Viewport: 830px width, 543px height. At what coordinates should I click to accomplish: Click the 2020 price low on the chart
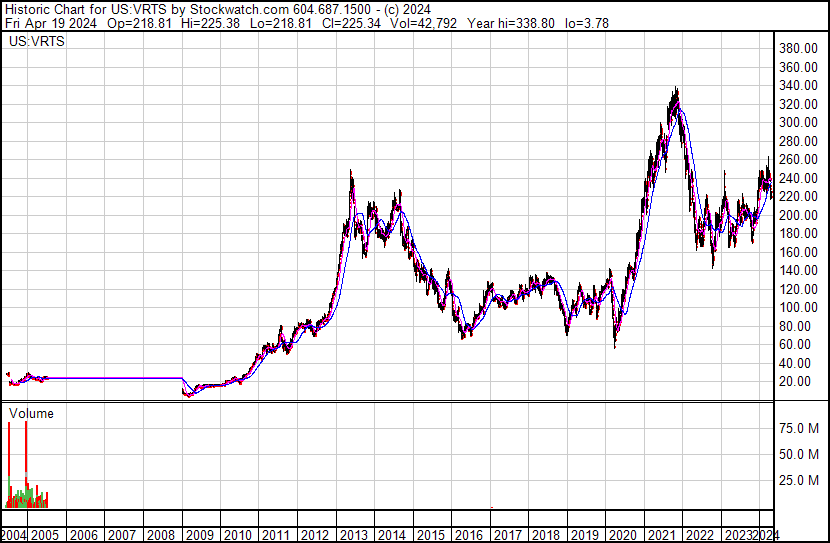point(614,346)
